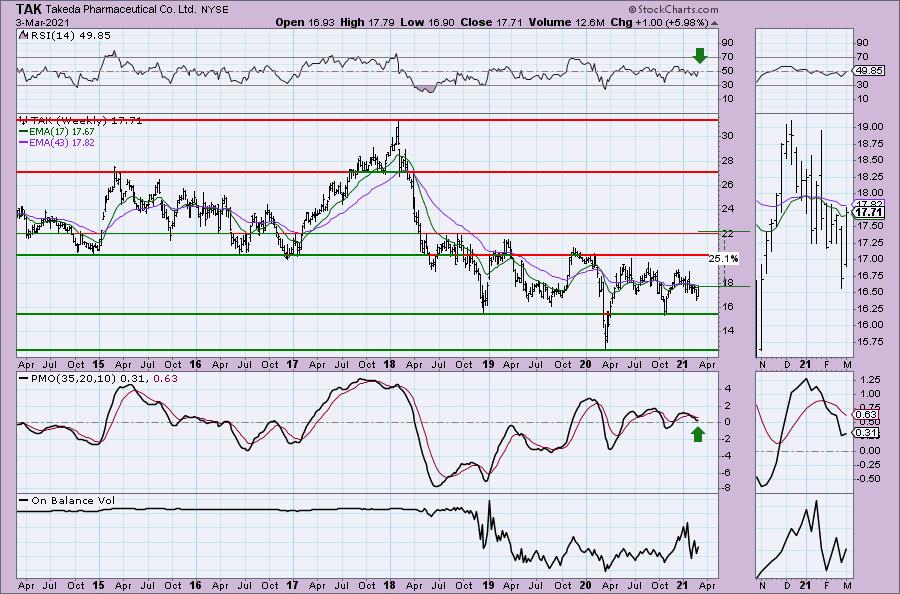Click the 1.25 PMO axis label
This screenshot has height=594, width=900.
click(871, 380)
